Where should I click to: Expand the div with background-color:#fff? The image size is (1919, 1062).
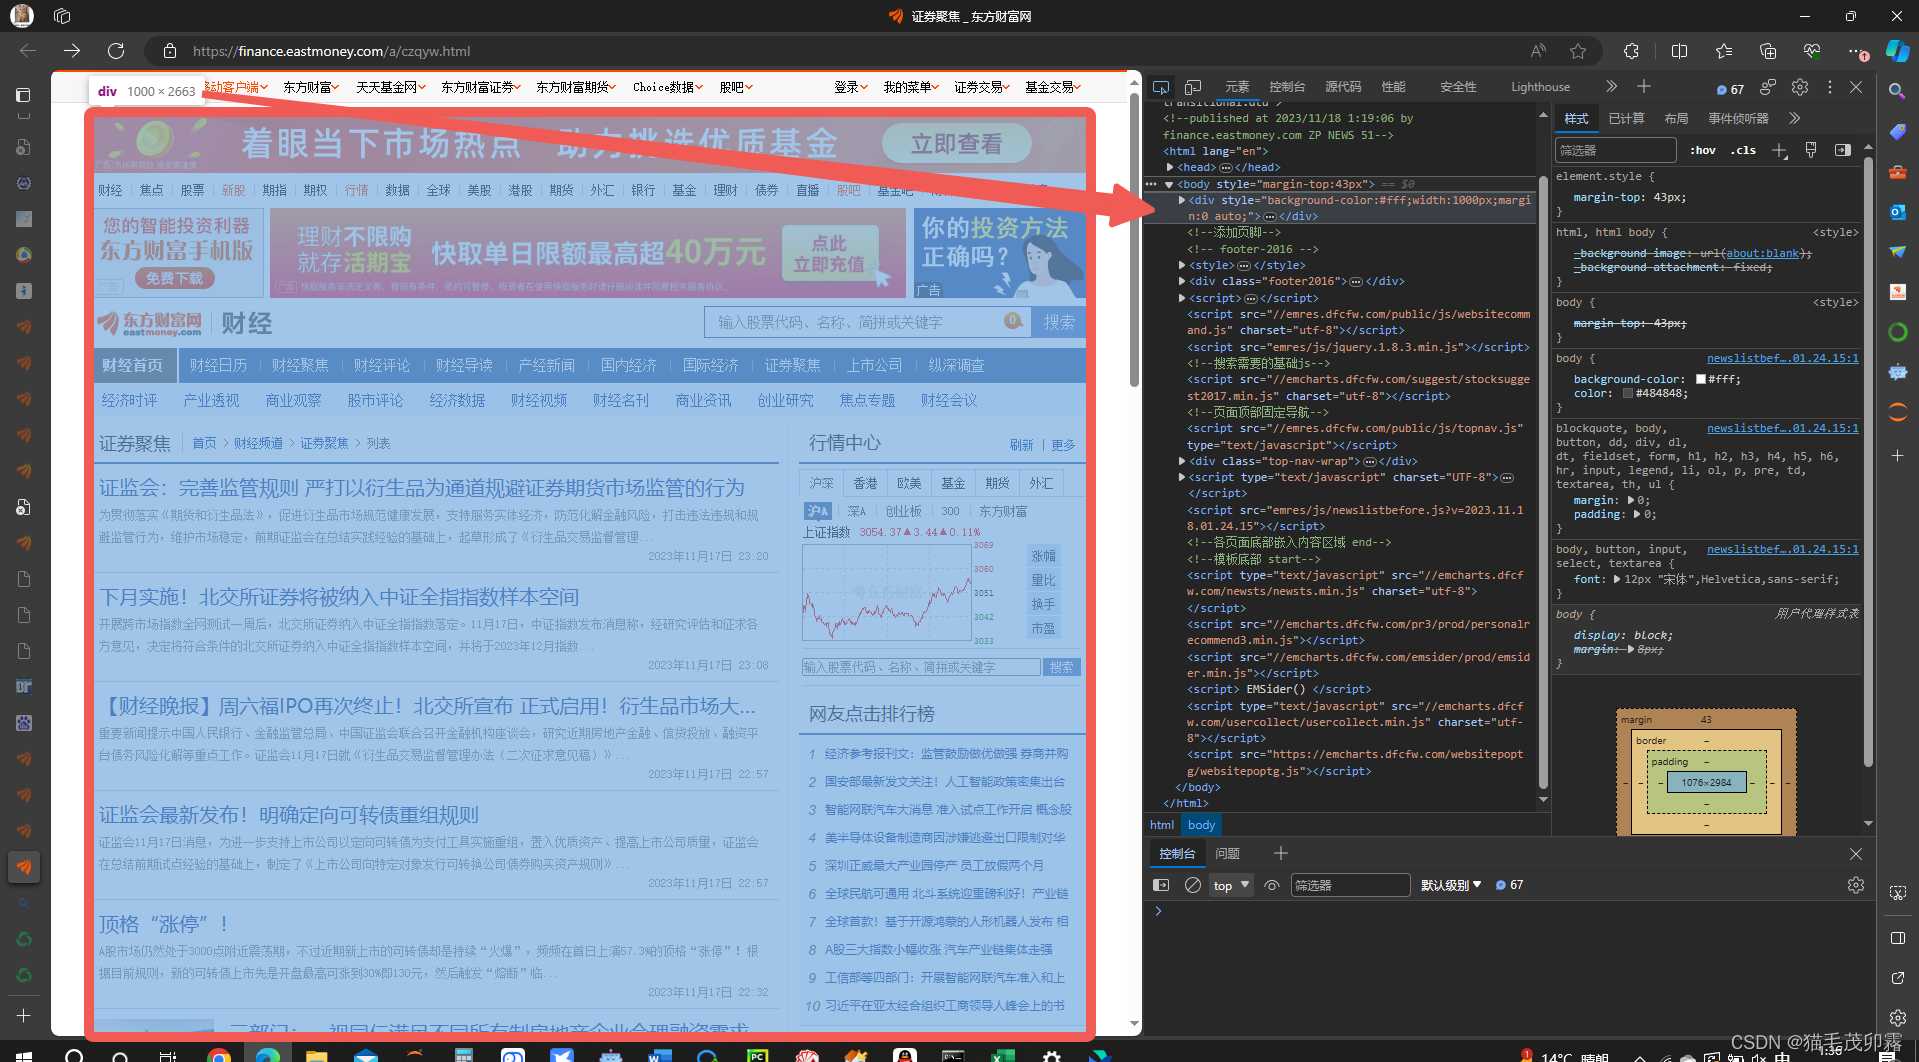coord(1182,200)
